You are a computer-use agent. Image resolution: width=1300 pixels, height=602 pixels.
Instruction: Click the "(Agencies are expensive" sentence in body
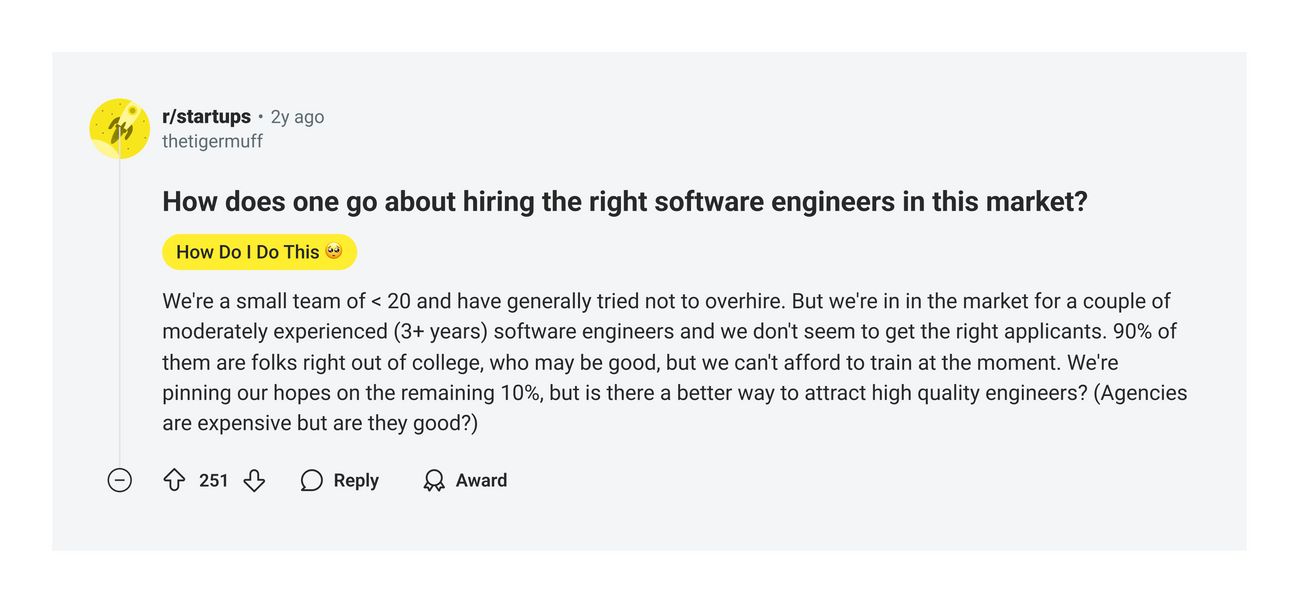click(675, 408)
